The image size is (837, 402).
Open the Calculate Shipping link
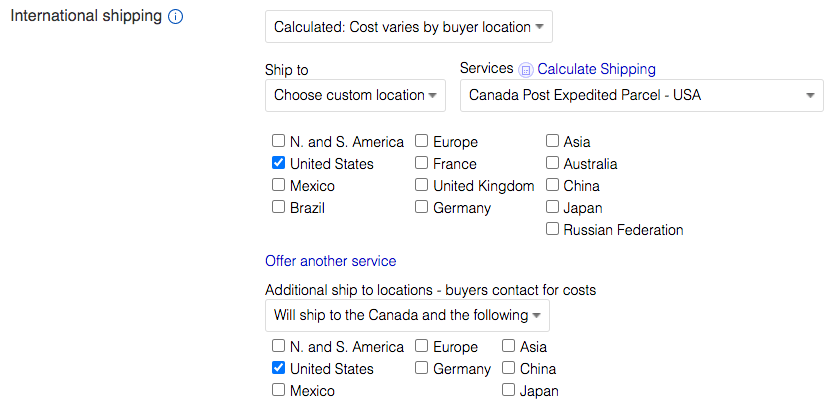[x=596, y=69]
